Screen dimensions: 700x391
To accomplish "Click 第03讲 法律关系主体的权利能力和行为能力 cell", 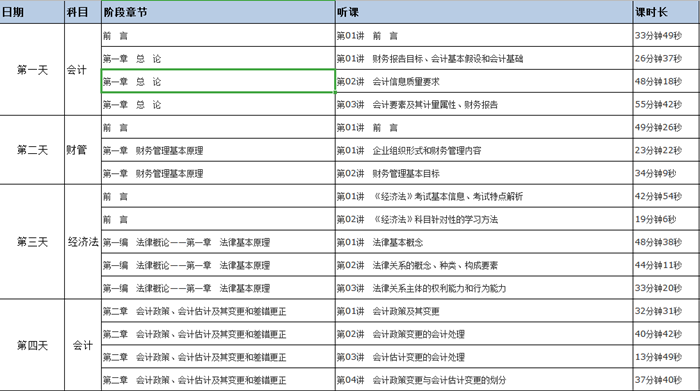I will pyautogui.click(x=484, y=288).
